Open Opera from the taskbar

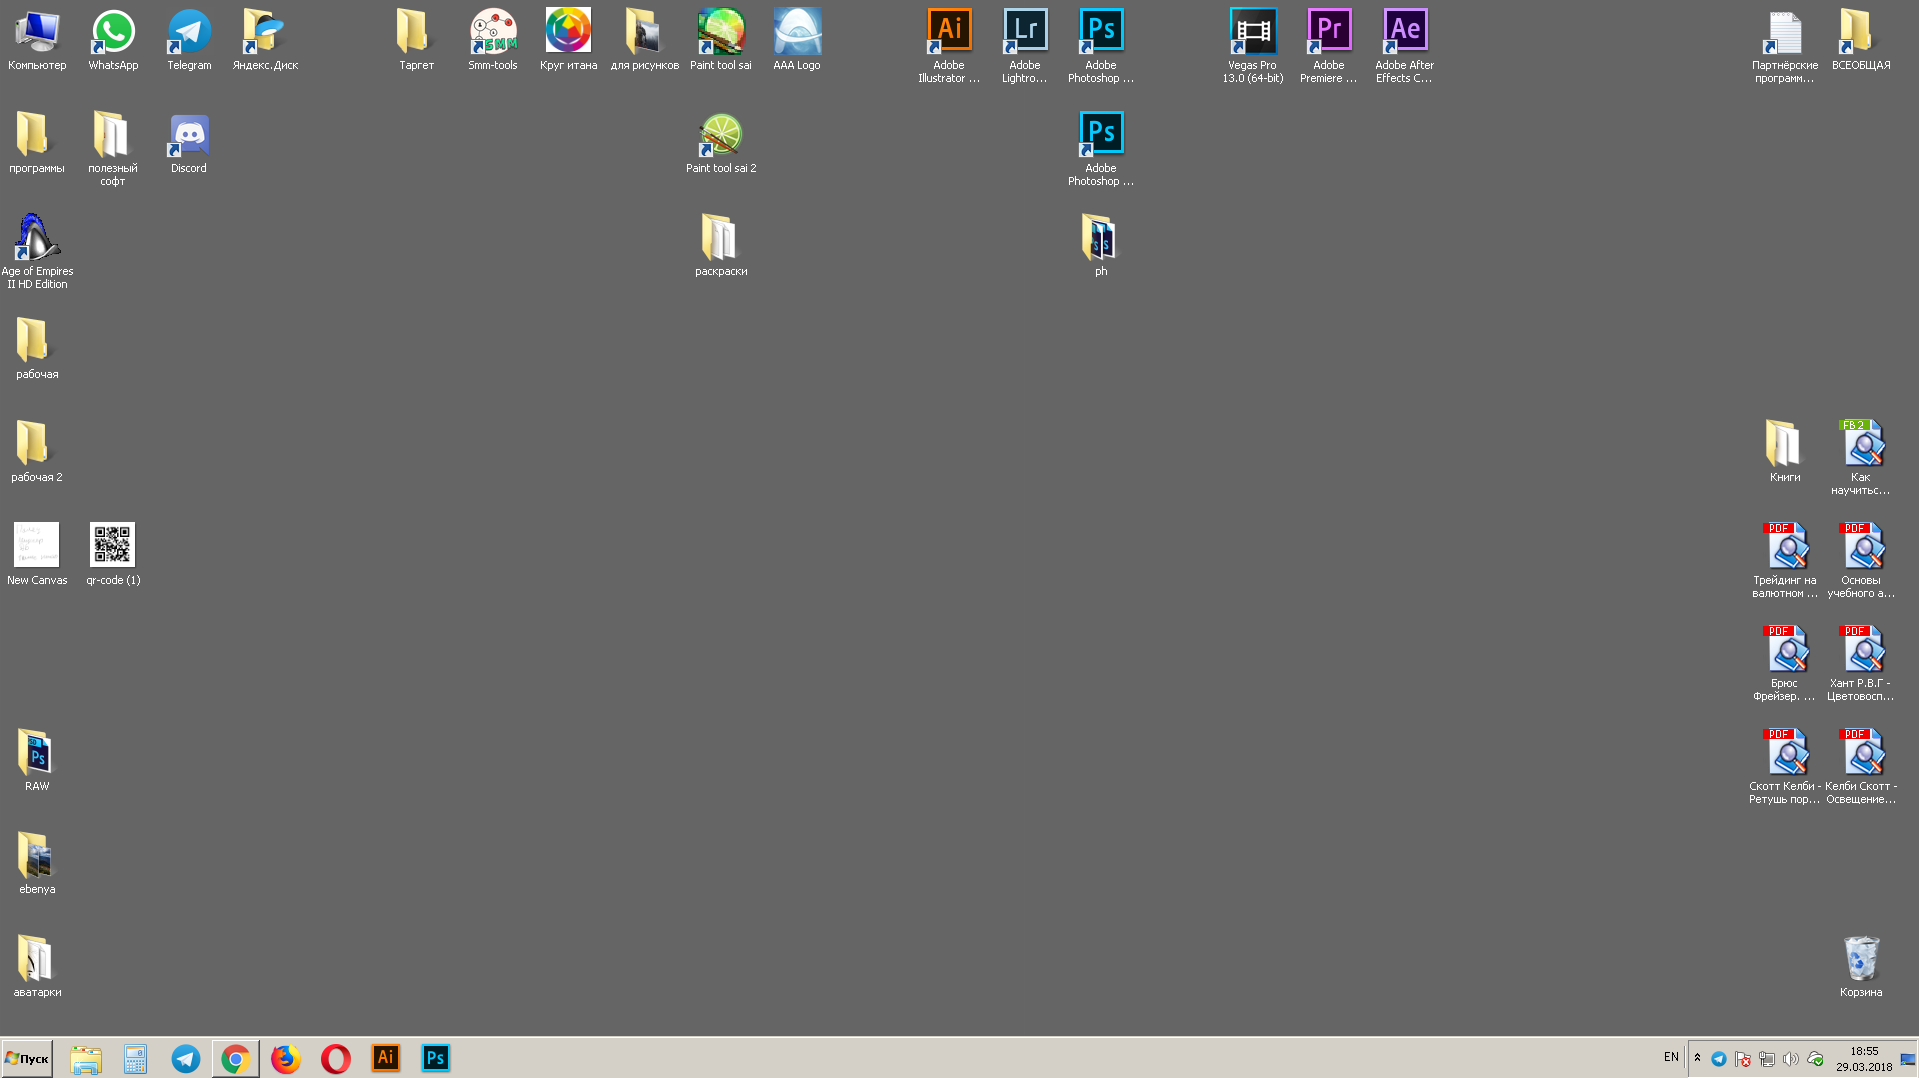(x=336, y=1059)
